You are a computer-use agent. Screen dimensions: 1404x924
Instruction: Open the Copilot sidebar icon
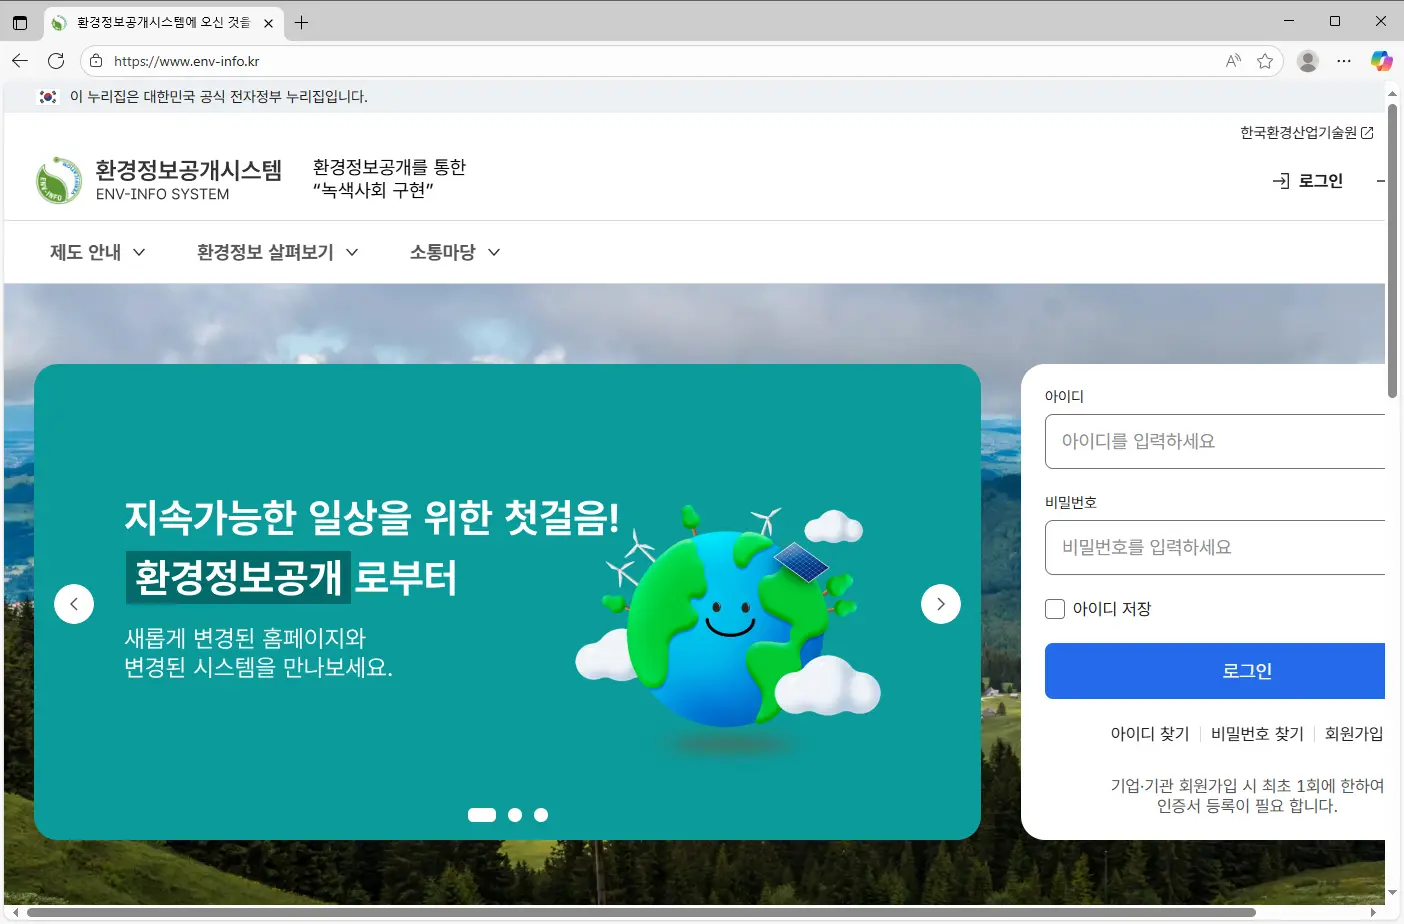[x=1381, y=61]
